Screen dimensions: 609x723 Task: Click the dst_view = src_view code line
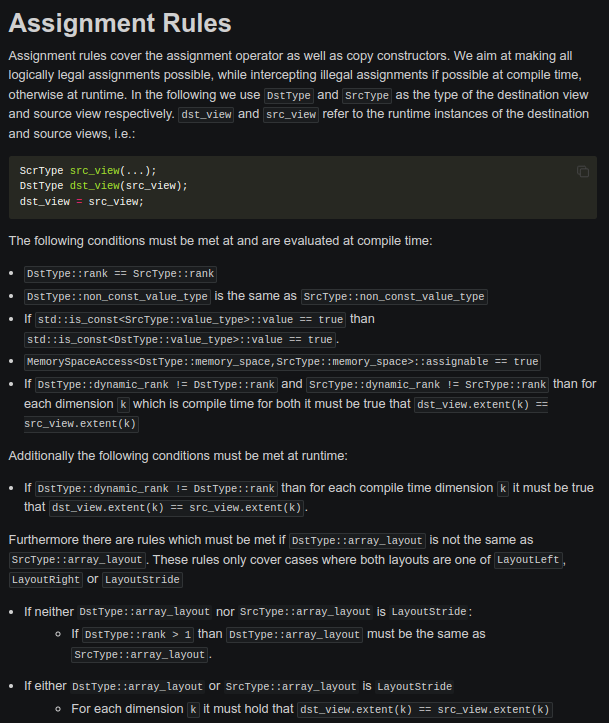82,201
